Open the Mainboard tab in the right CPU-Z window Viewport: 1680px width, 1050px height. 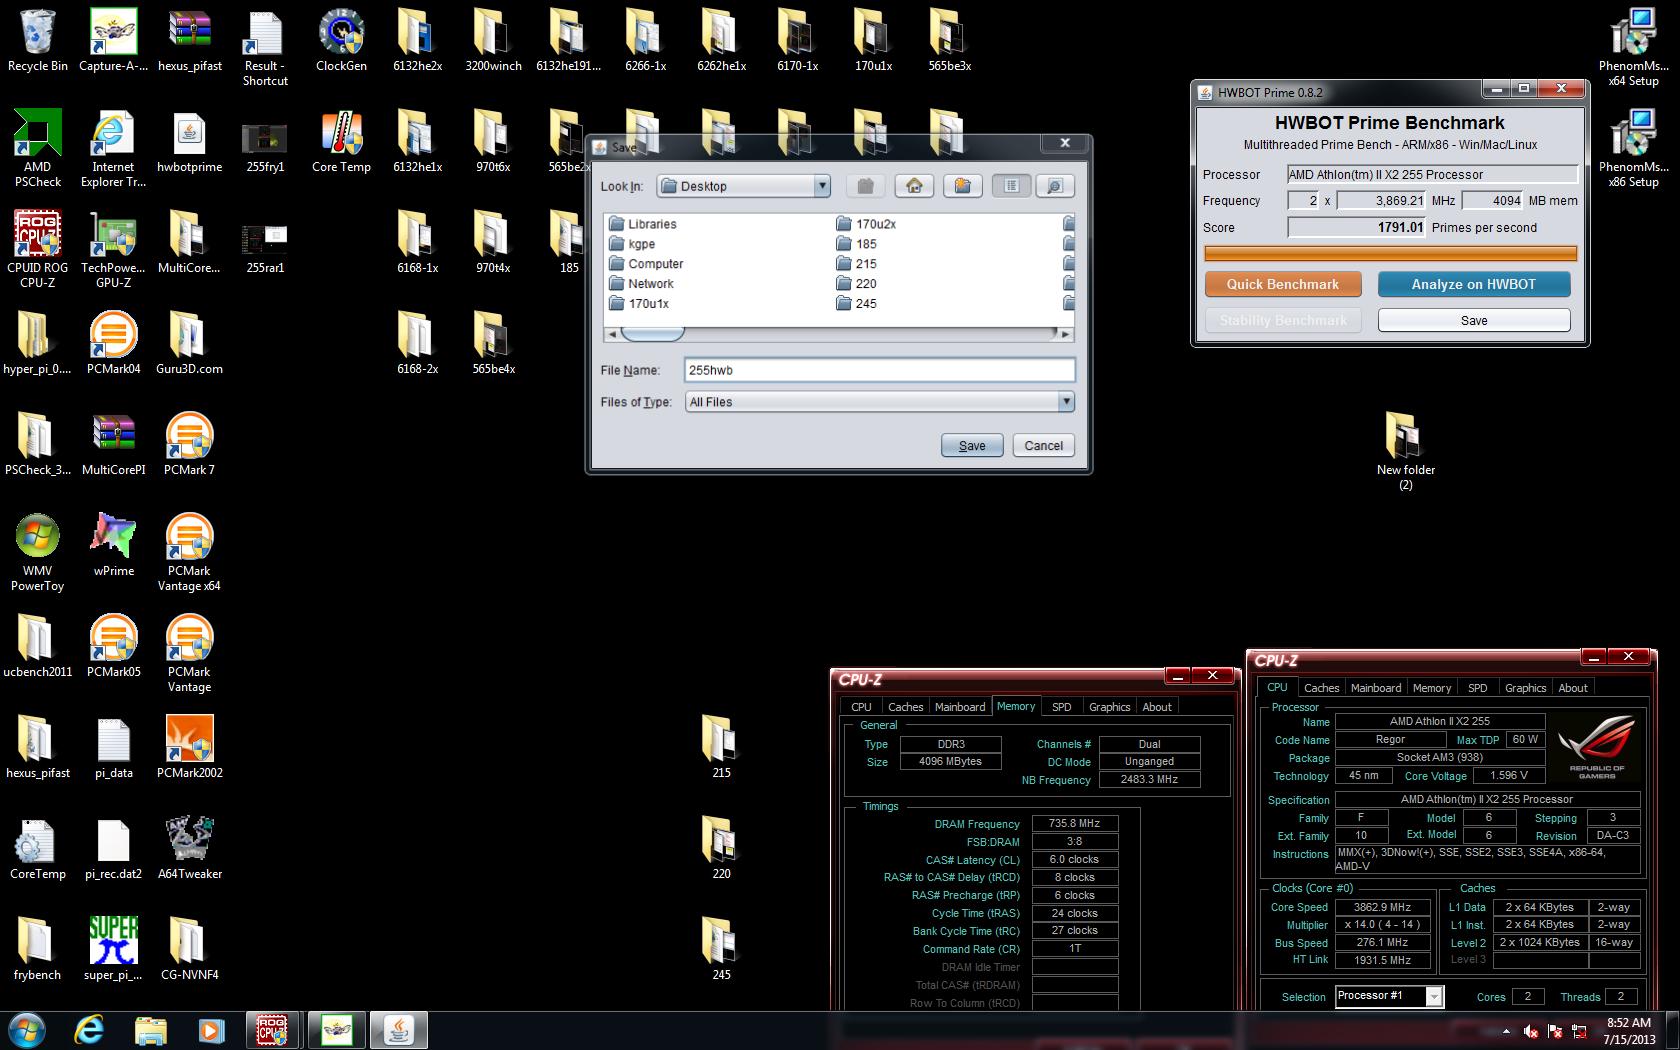click(1375, 688)
